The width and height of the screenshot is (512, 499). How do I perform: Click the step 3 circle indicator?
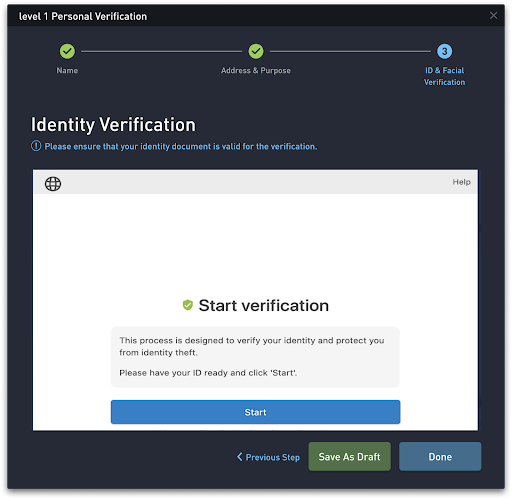click(444, 51)
